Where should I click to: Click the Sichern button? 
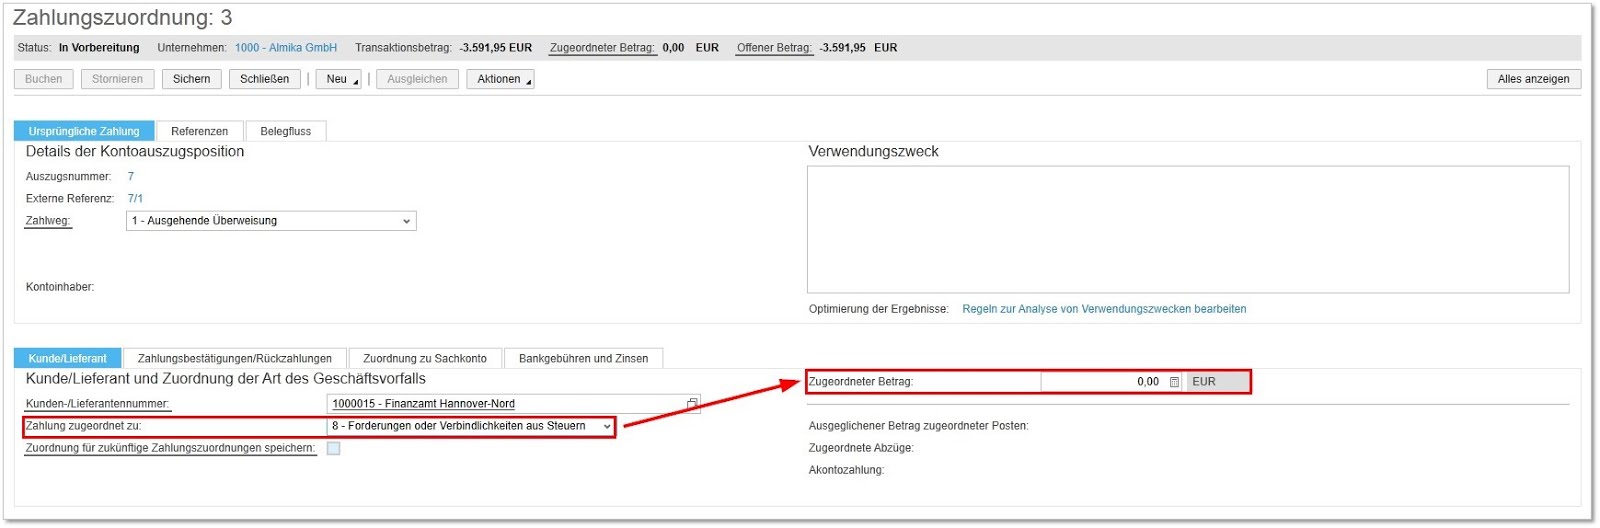click(191, 79)
